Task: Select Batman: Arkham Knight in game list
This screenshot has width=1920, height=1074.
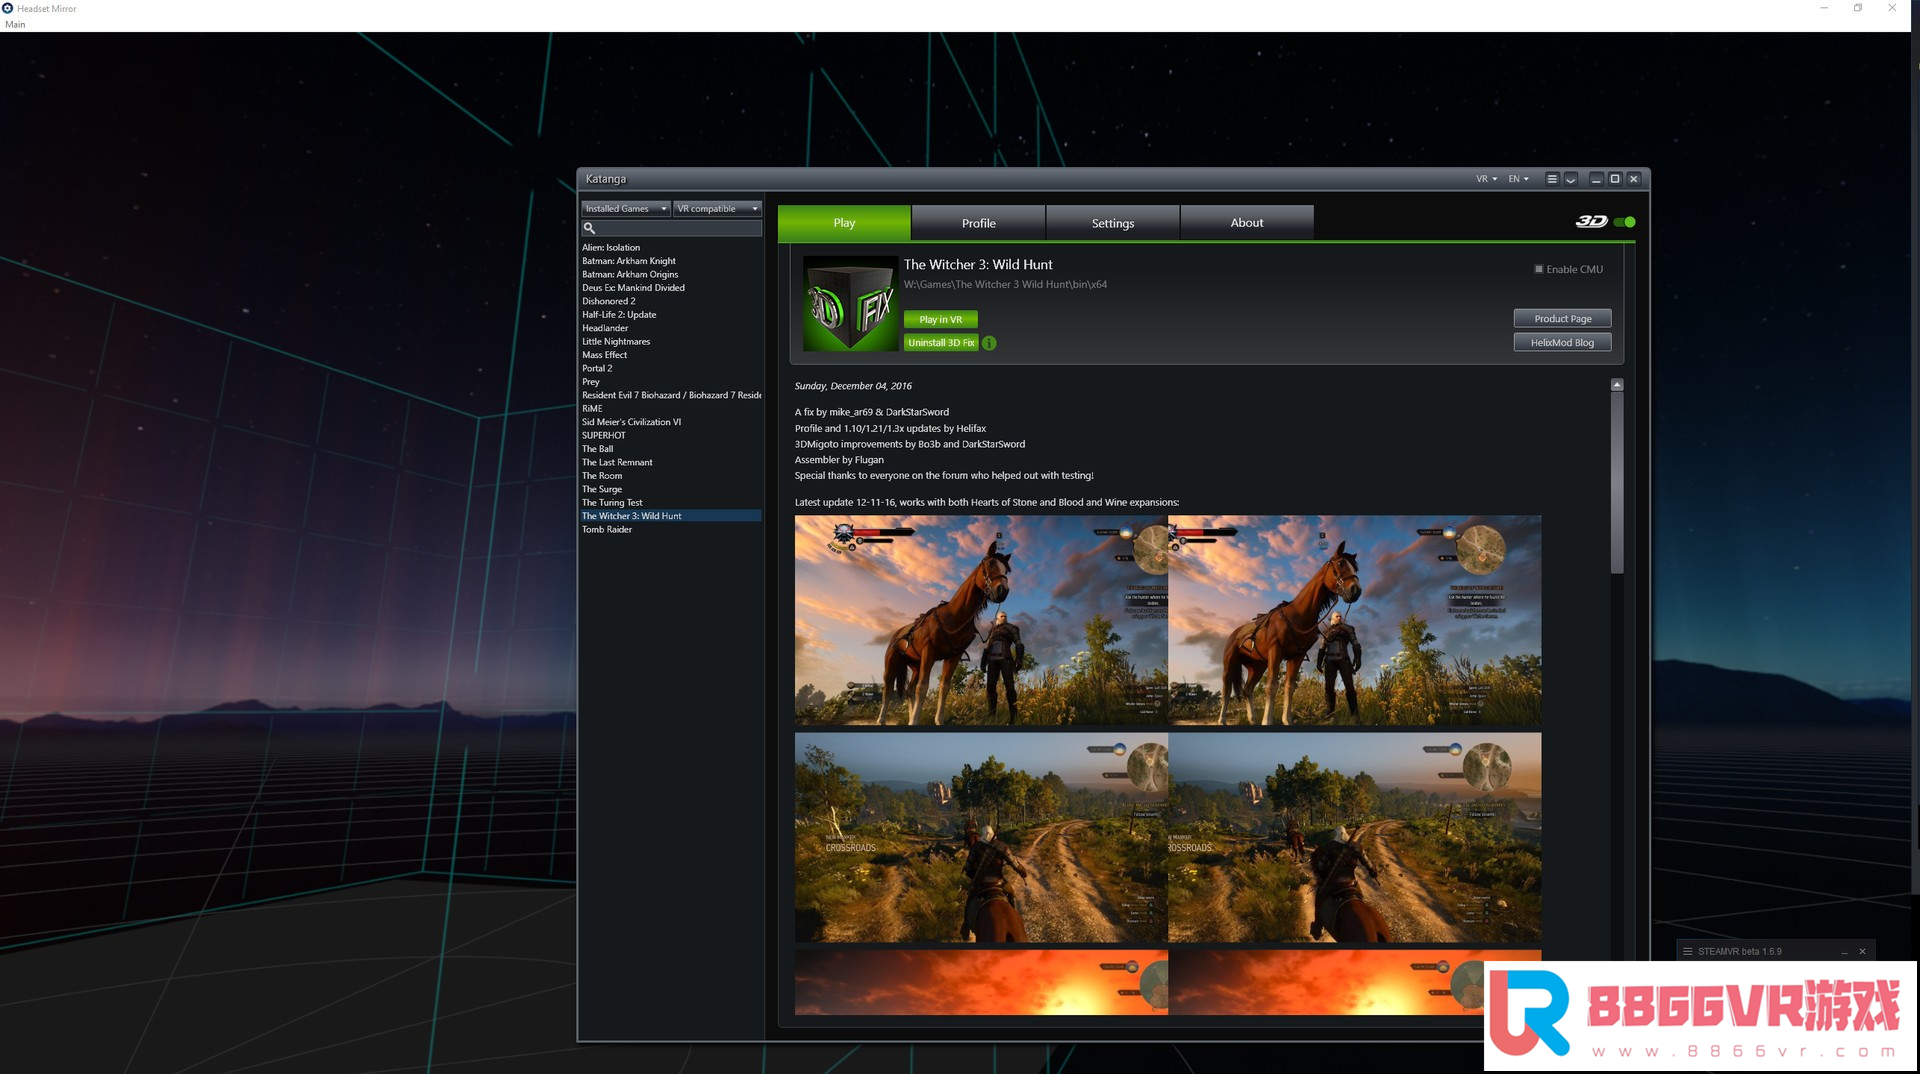Action: click(x=671, y=261)
